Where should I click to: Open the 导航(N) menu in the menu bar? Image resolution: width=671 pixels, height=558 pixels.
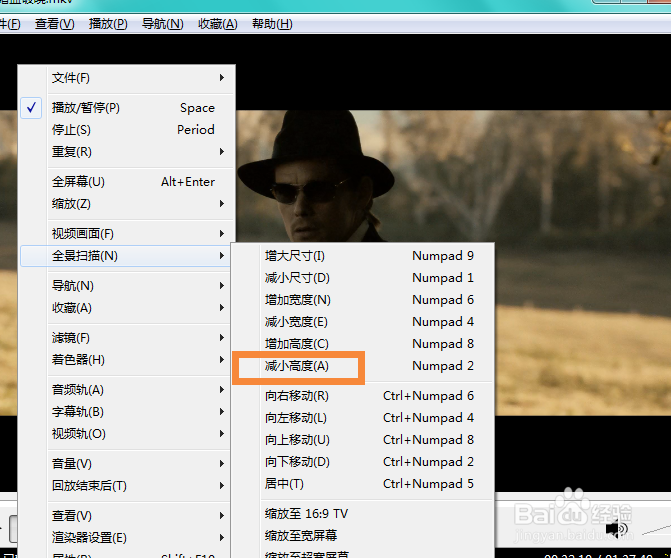(x=163, y=24)
